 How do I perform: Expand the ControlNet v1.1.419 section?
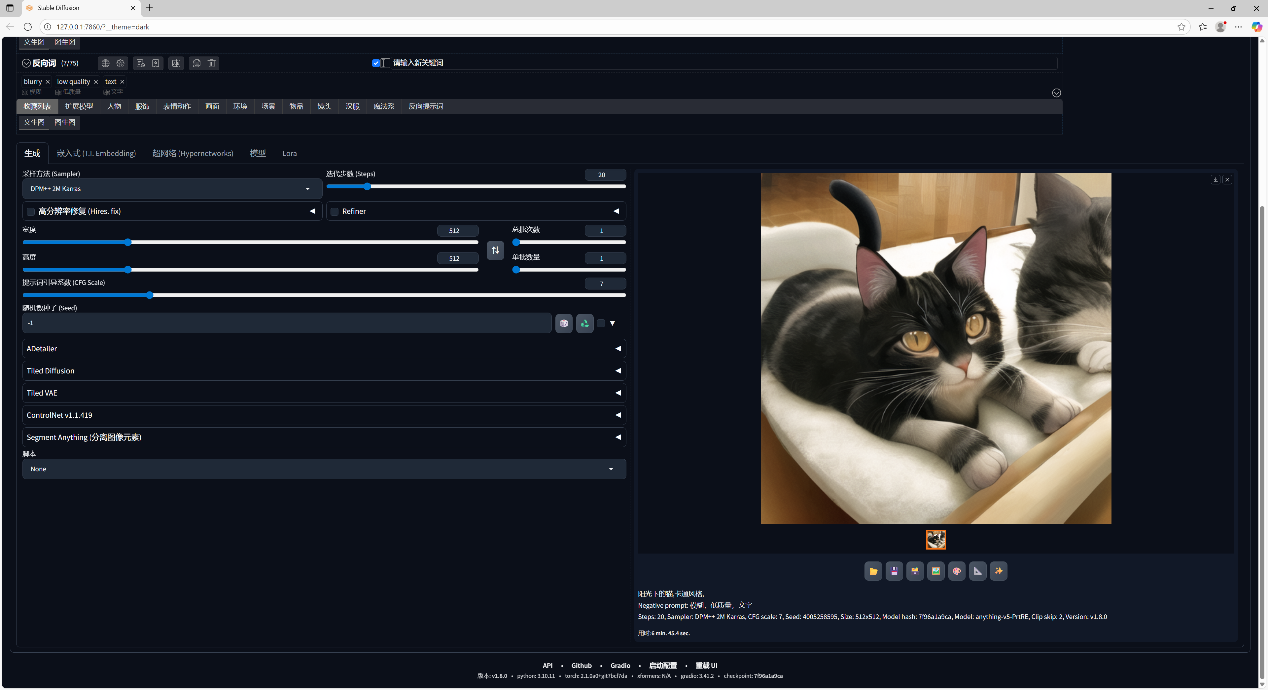tap(323, 415)
